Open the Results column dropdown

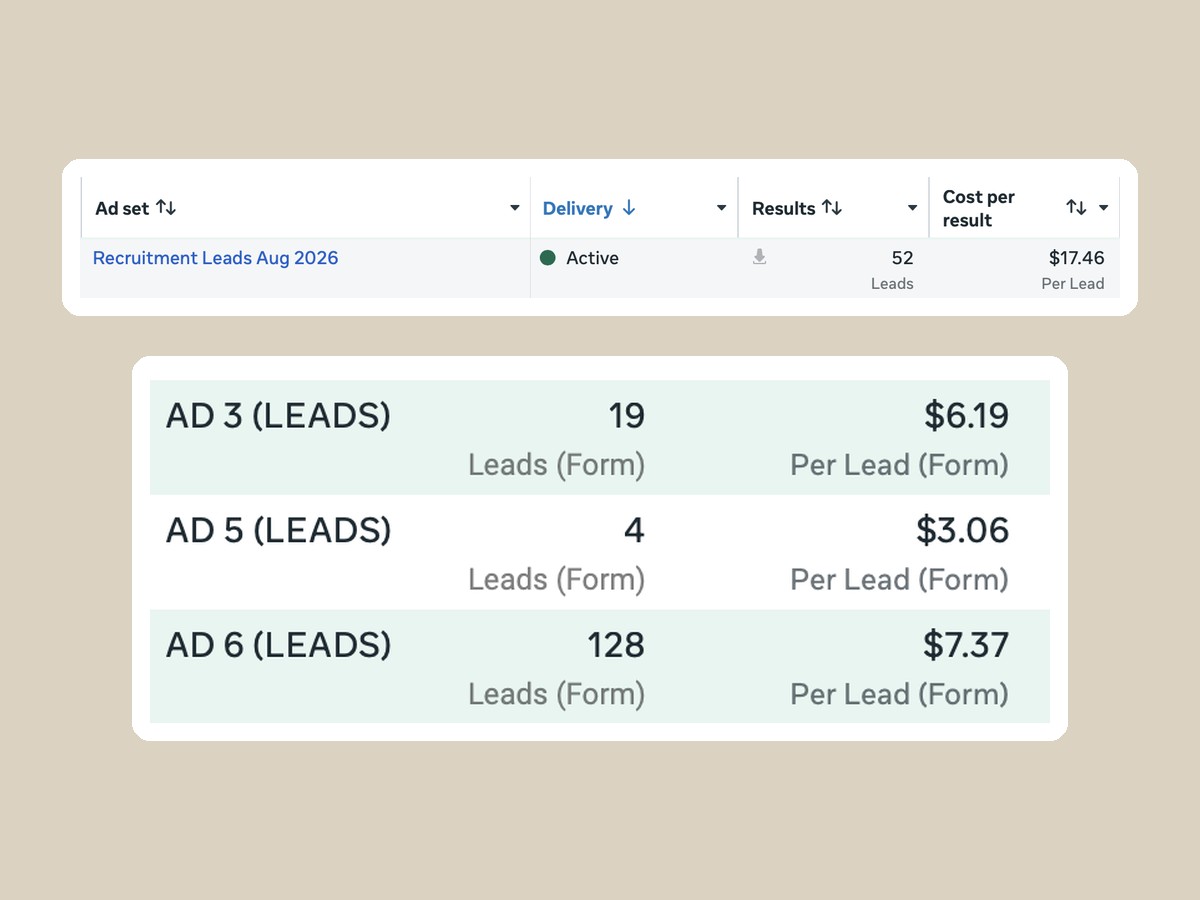[x=912, y=208]
